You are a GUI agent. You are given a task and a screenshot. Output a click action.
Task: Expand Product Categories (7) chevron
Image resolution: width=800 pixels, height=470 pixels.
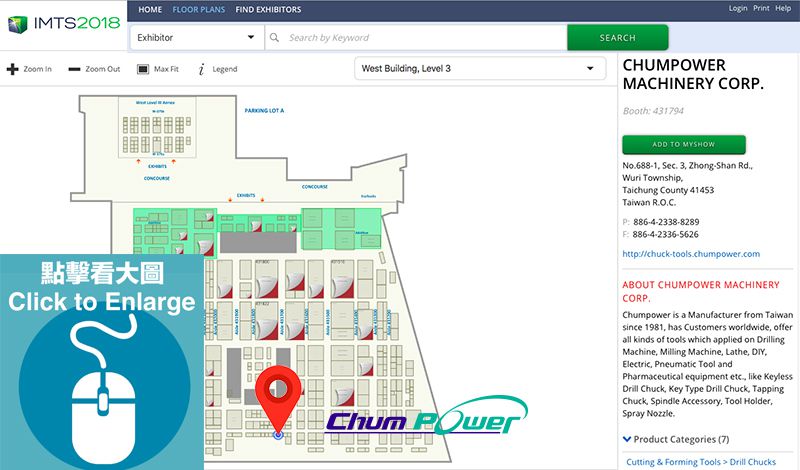click(x=627, y=439)
